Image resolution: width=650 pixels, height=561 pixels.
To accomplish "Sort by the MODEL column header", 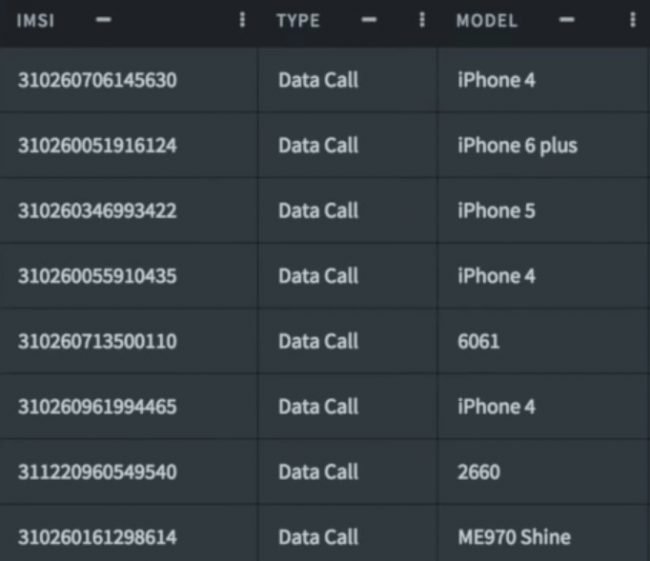I will pyautogui.click(x=487, y=21).
